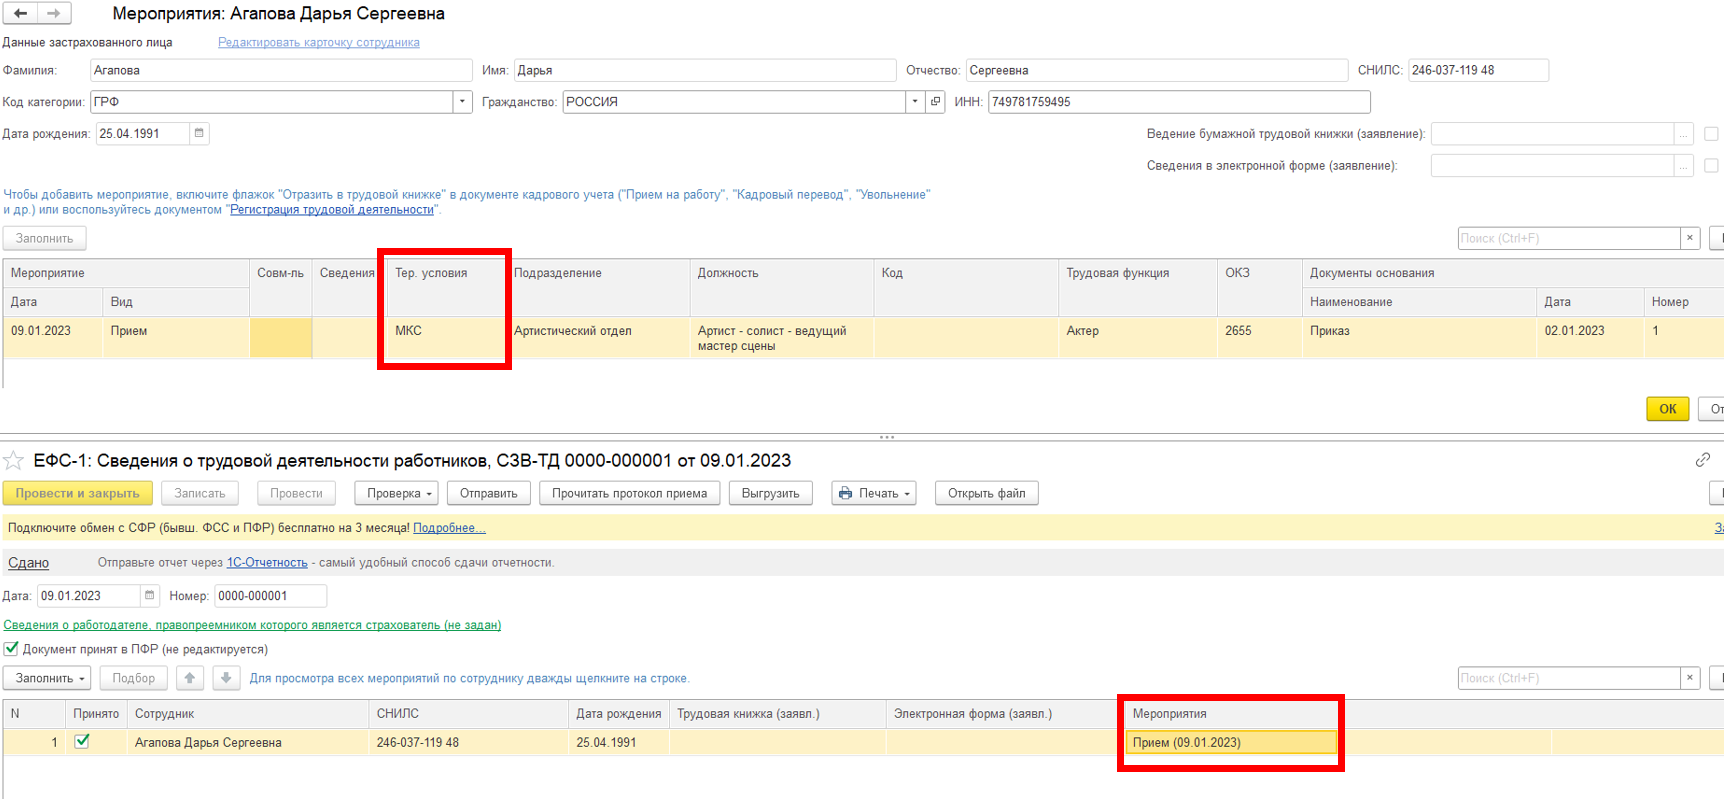Viewport: 1725px width, 799px height.
Task: Follow the 'Подробнее...' link
Action: pos(449,528)
